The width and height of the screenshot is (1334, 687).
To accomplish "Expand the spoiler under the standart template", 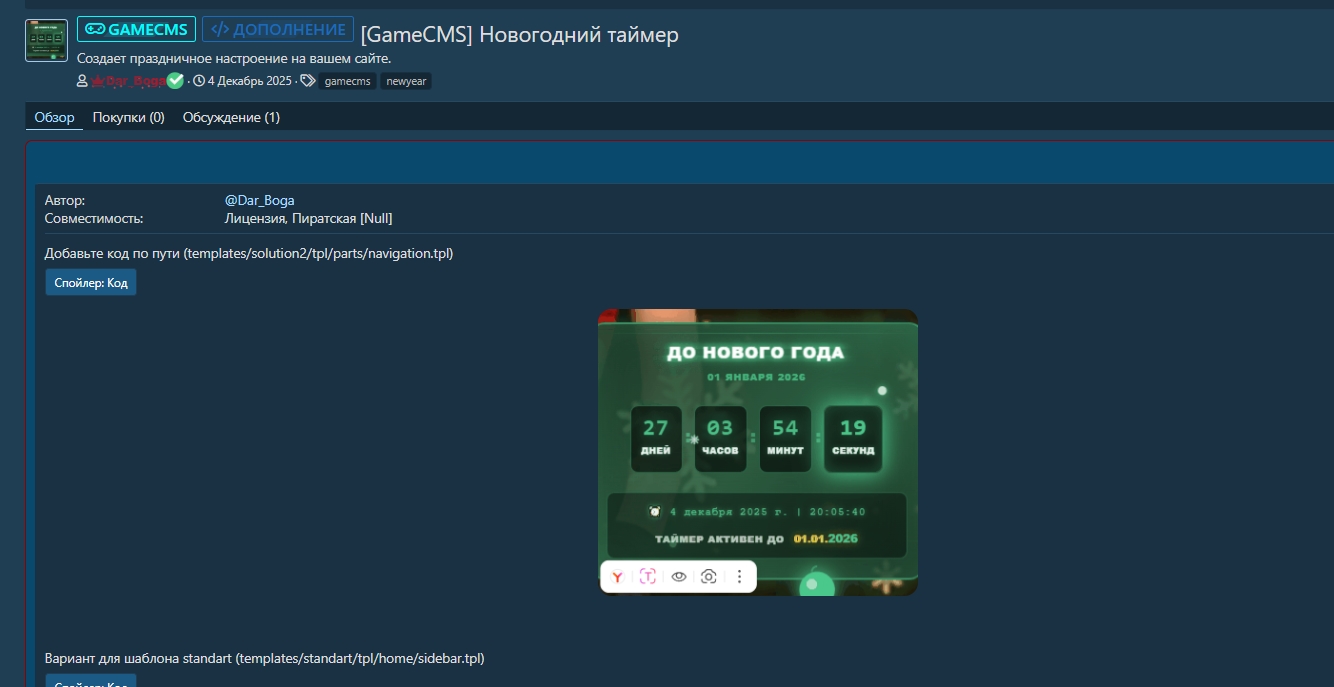I will (x=91, y=681).
